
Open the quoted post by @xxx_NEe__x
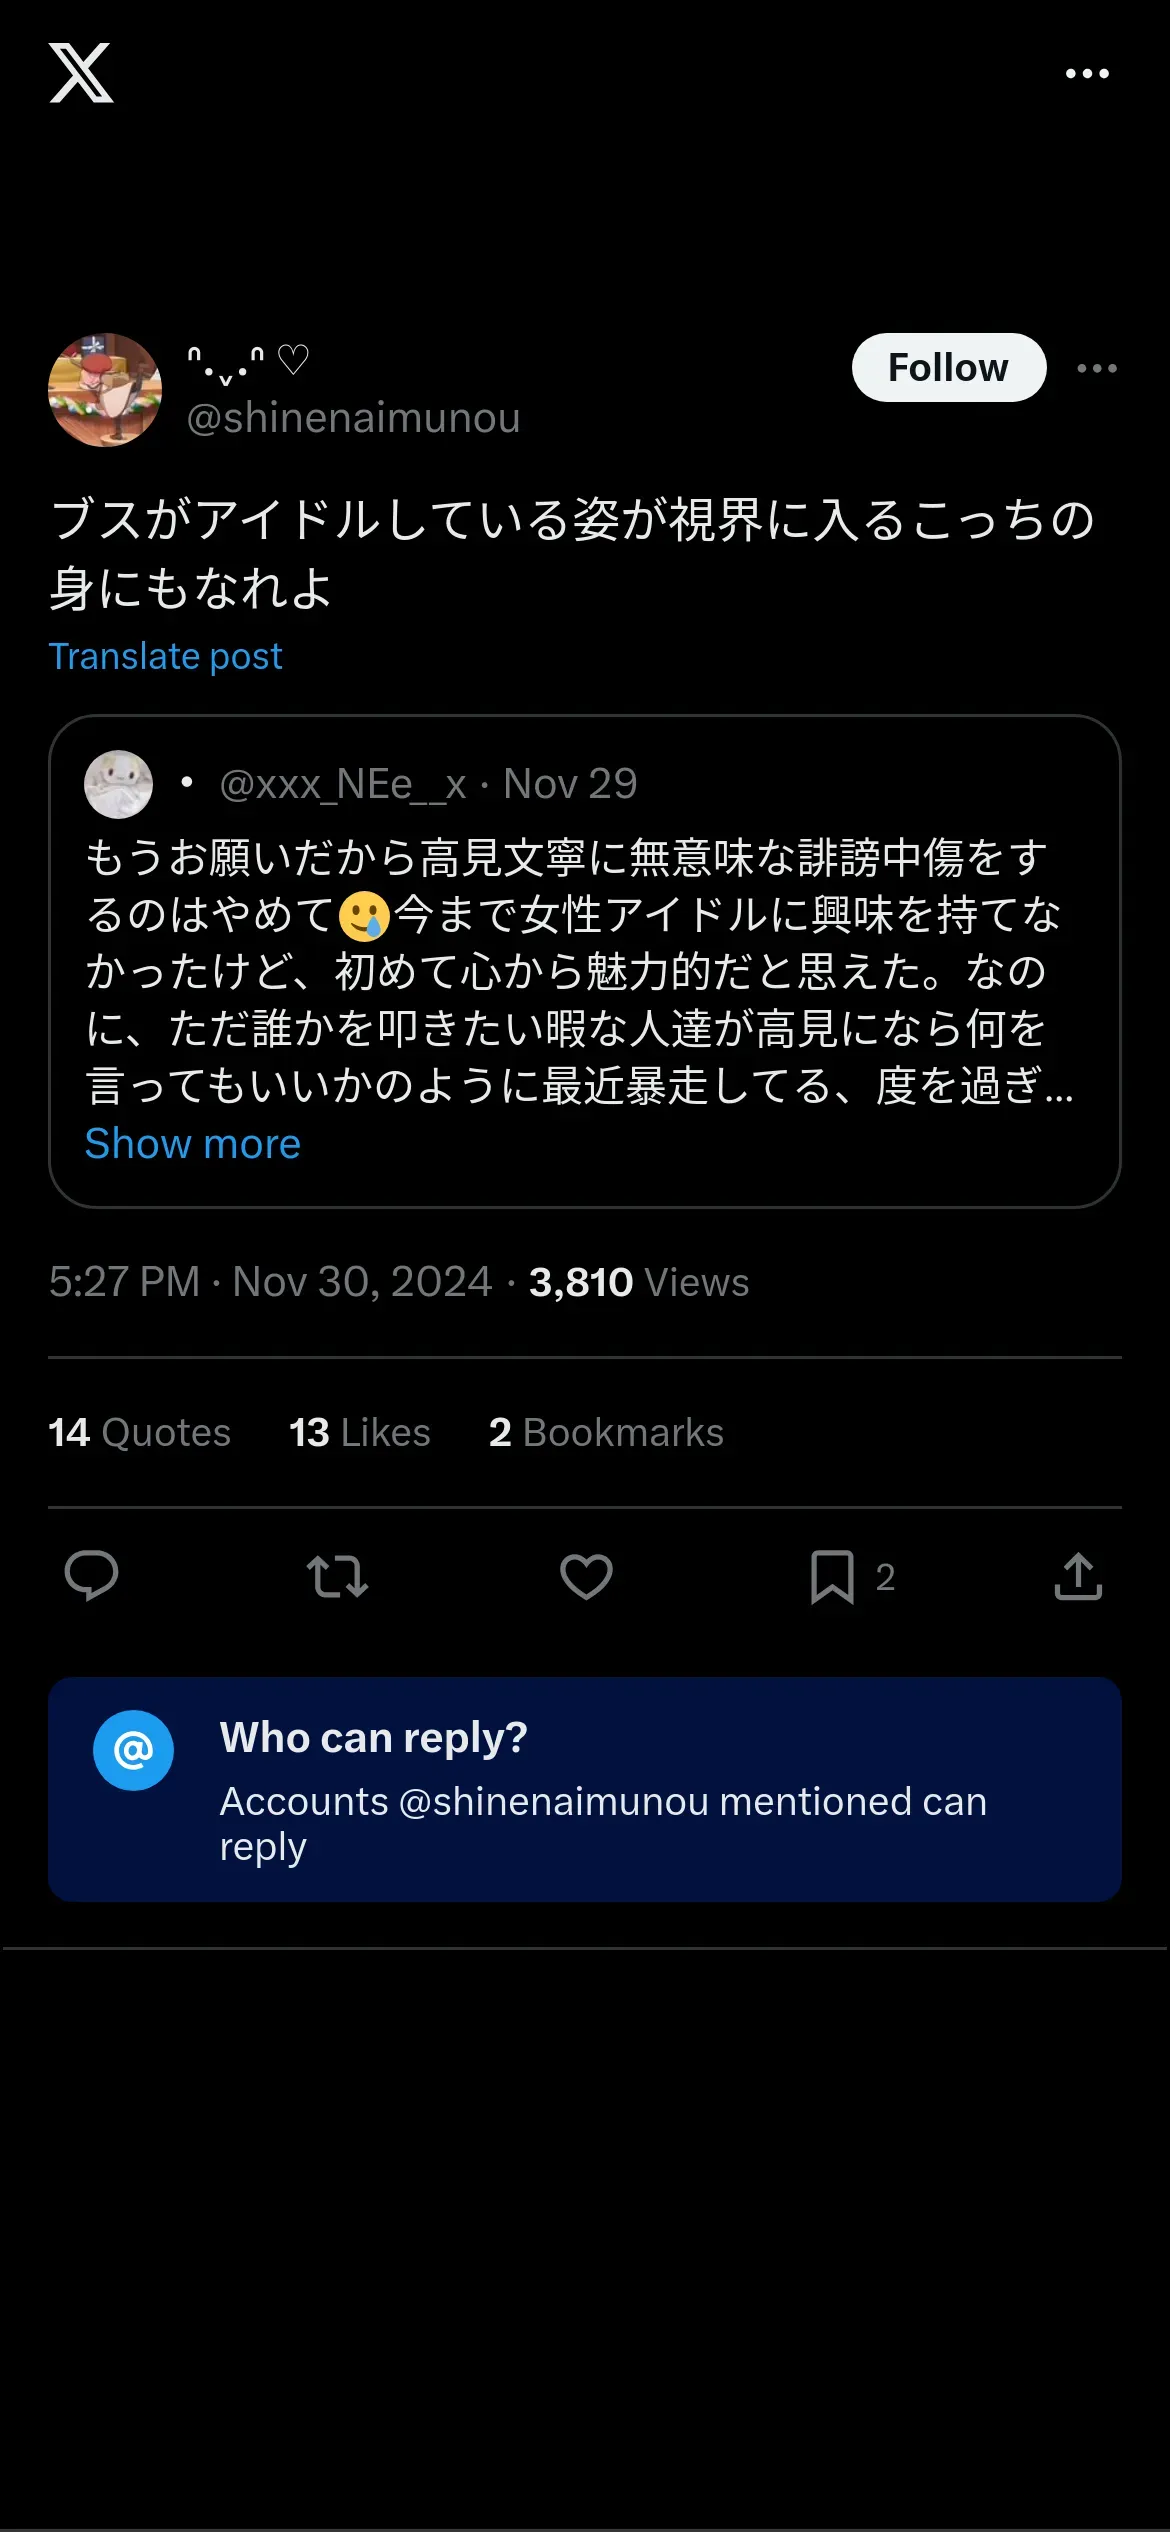[580, 970]
